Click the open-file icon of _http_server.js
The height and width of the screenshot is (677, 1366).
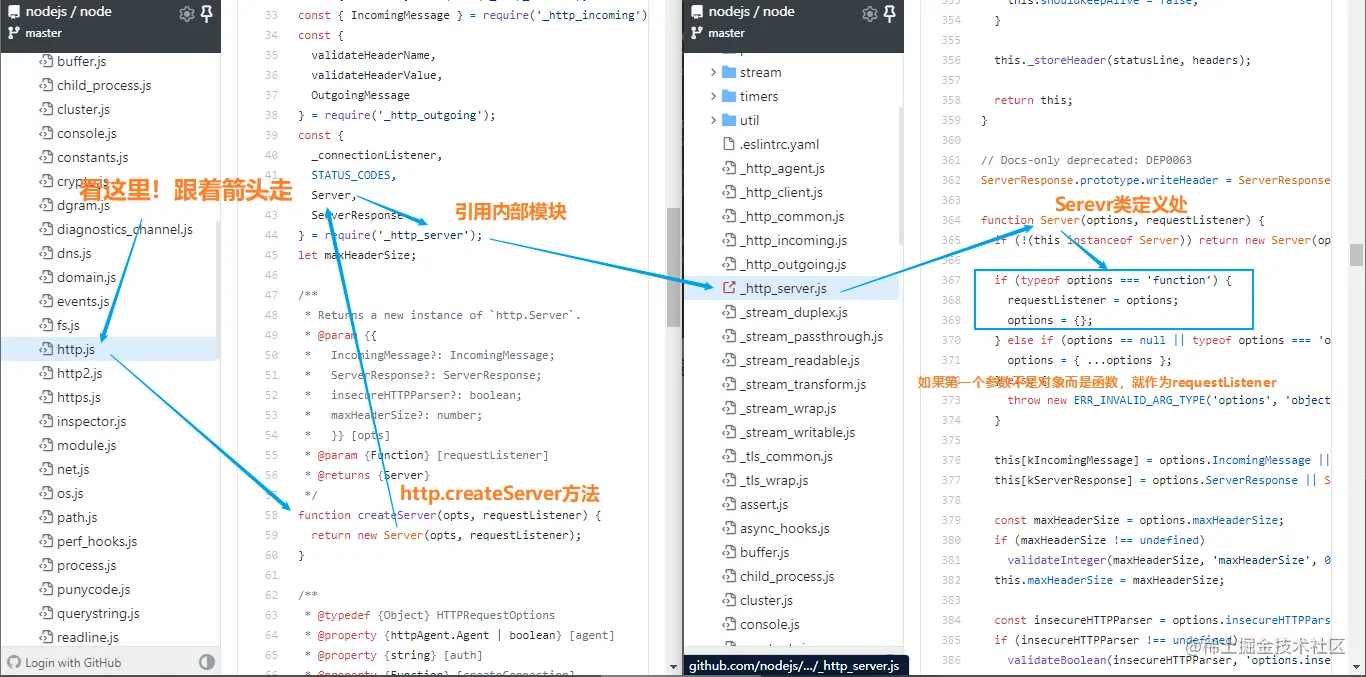[x=728, y=288]
